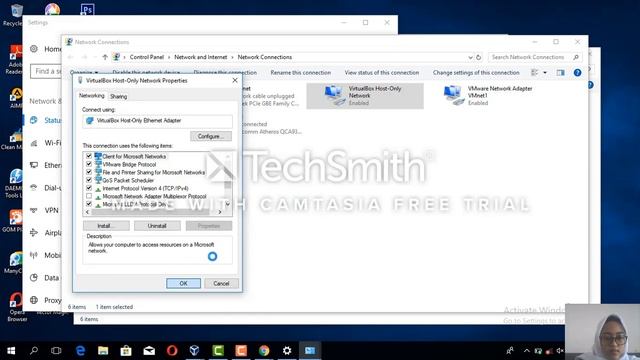The width and height of the screenshot is (640, 360).
Task: Uncheck VMware Bridge Protocol
Action: click(89, 164)
